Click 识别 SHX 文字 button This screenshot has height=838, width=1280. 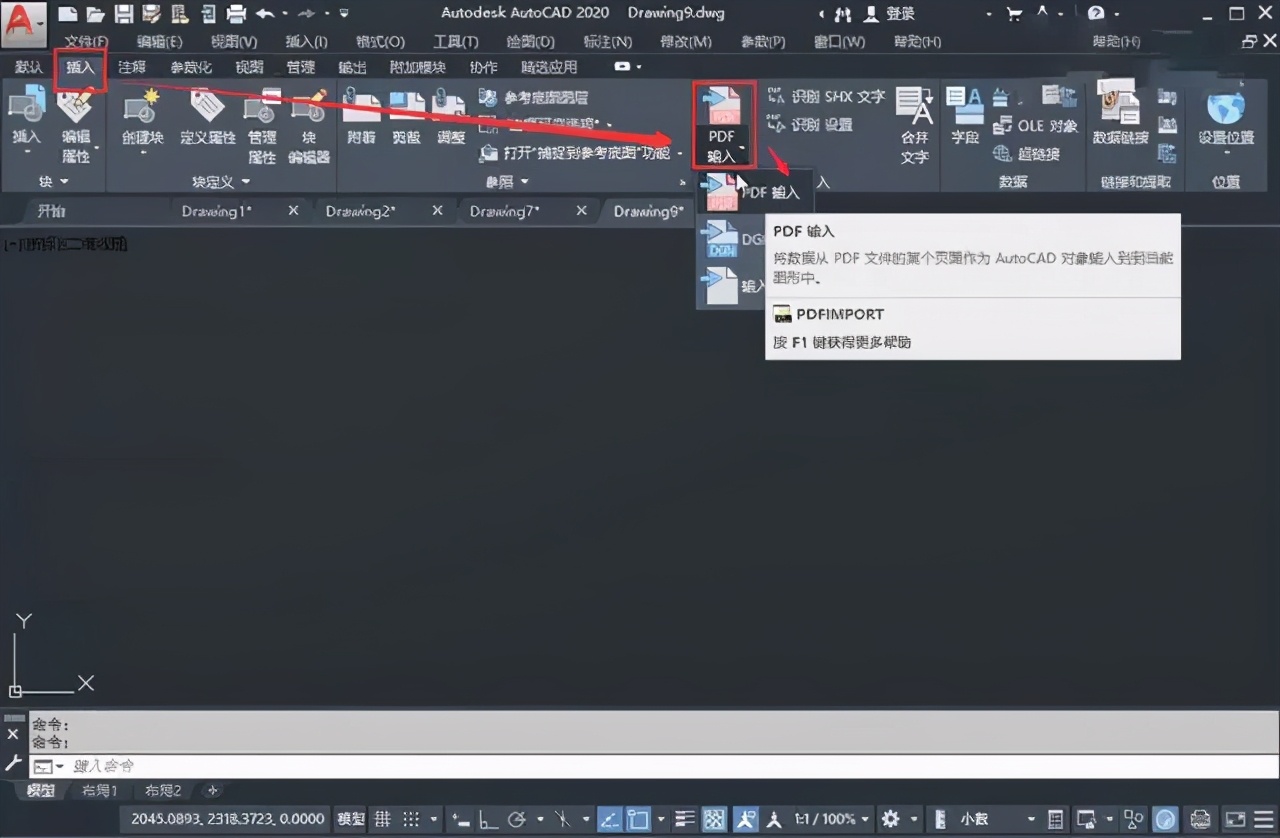(x=826, y=97)
